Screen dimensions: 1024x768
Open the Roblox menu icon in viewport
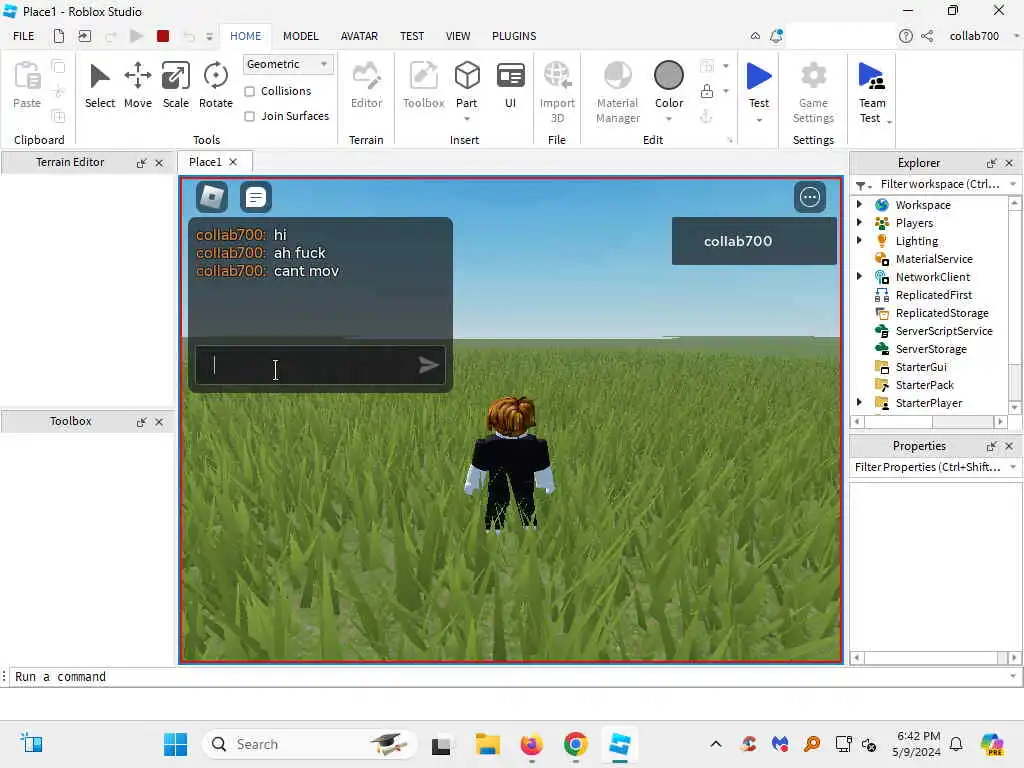point(212,197)
